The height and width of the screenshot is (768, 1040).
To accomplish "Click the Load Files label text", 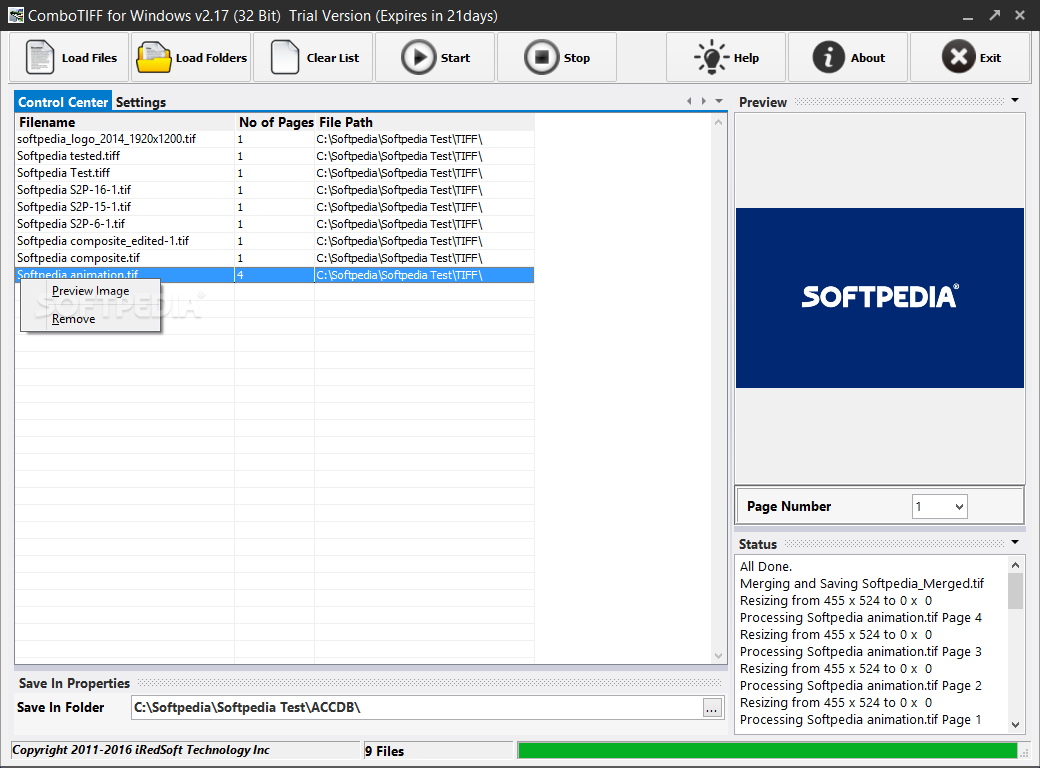I will click(x=89, y=58).
